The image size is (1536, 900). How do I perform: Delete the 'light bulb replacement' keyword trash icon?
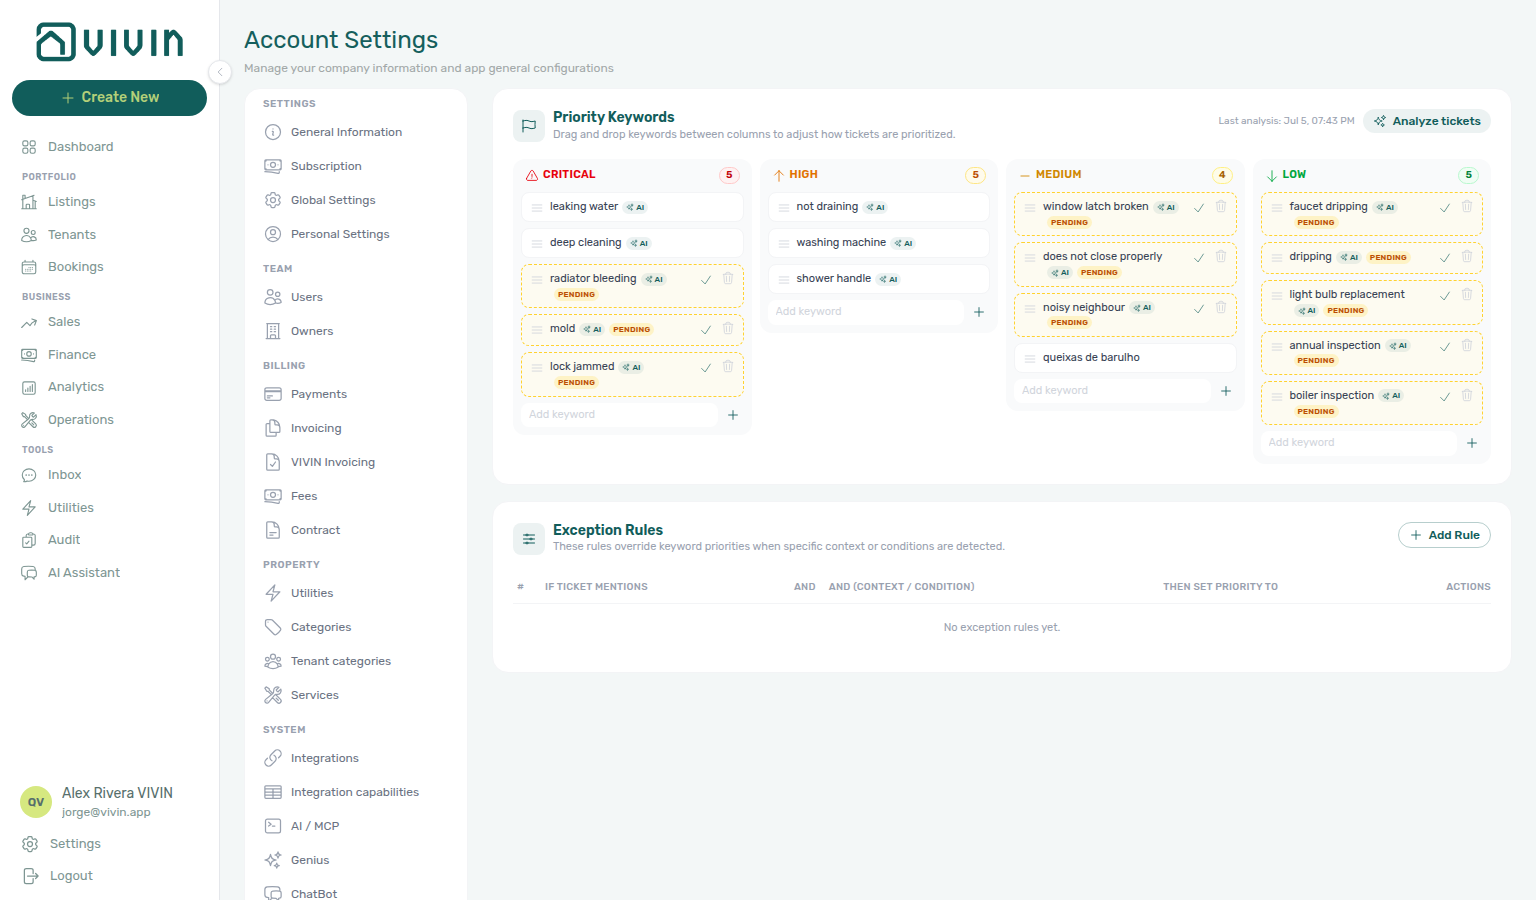click(x=1467, y=295)
